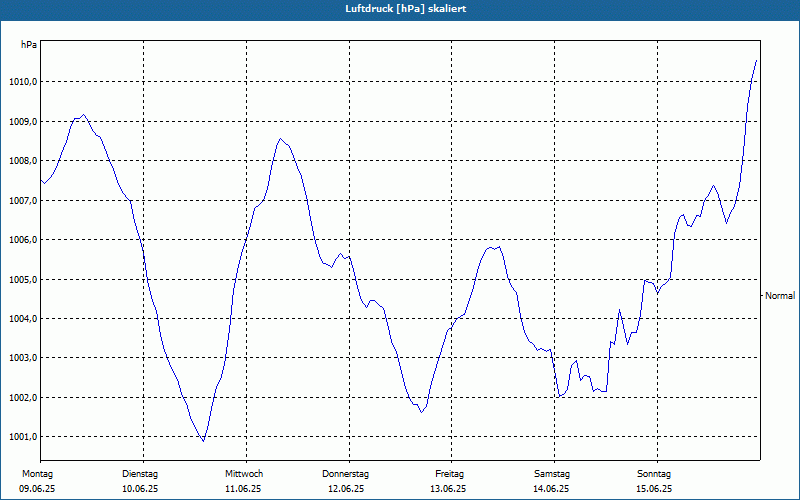Select the 1005,0 axis value
Viewport: 800px width, 500px height.
point(23,280)
